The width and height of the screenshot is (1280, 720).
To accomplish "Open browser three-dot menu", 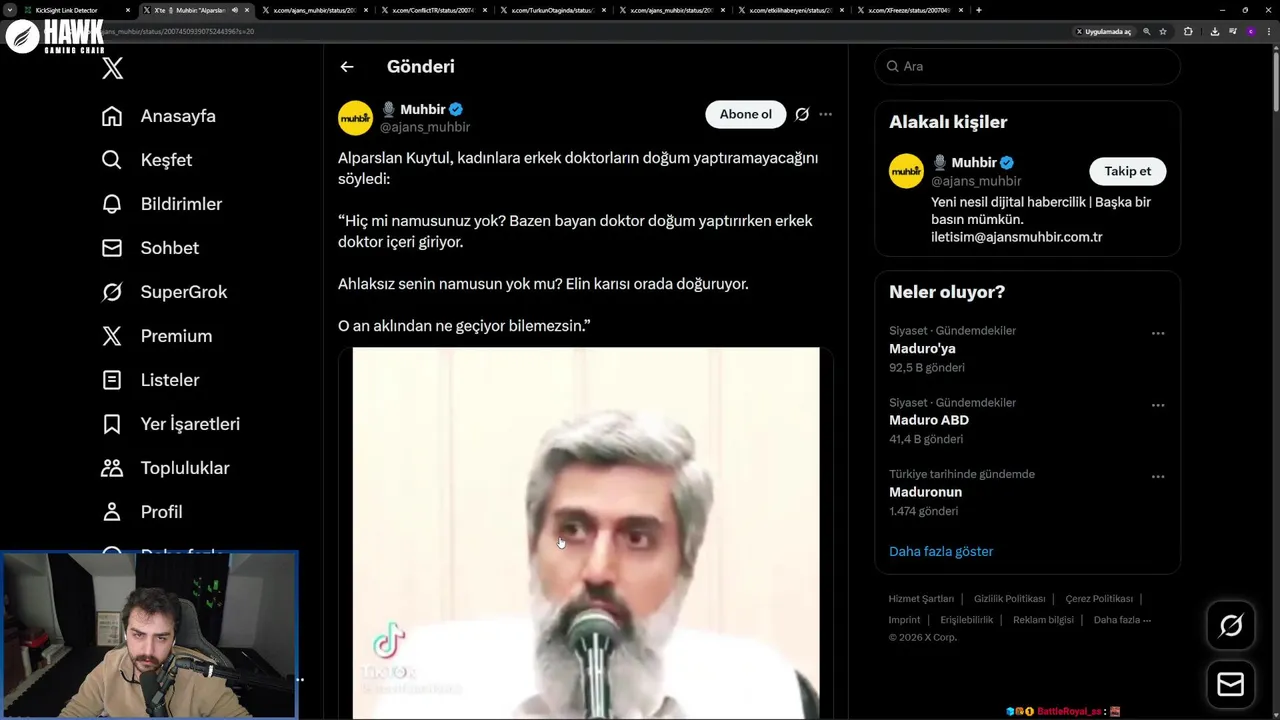I will [1268, 31].
